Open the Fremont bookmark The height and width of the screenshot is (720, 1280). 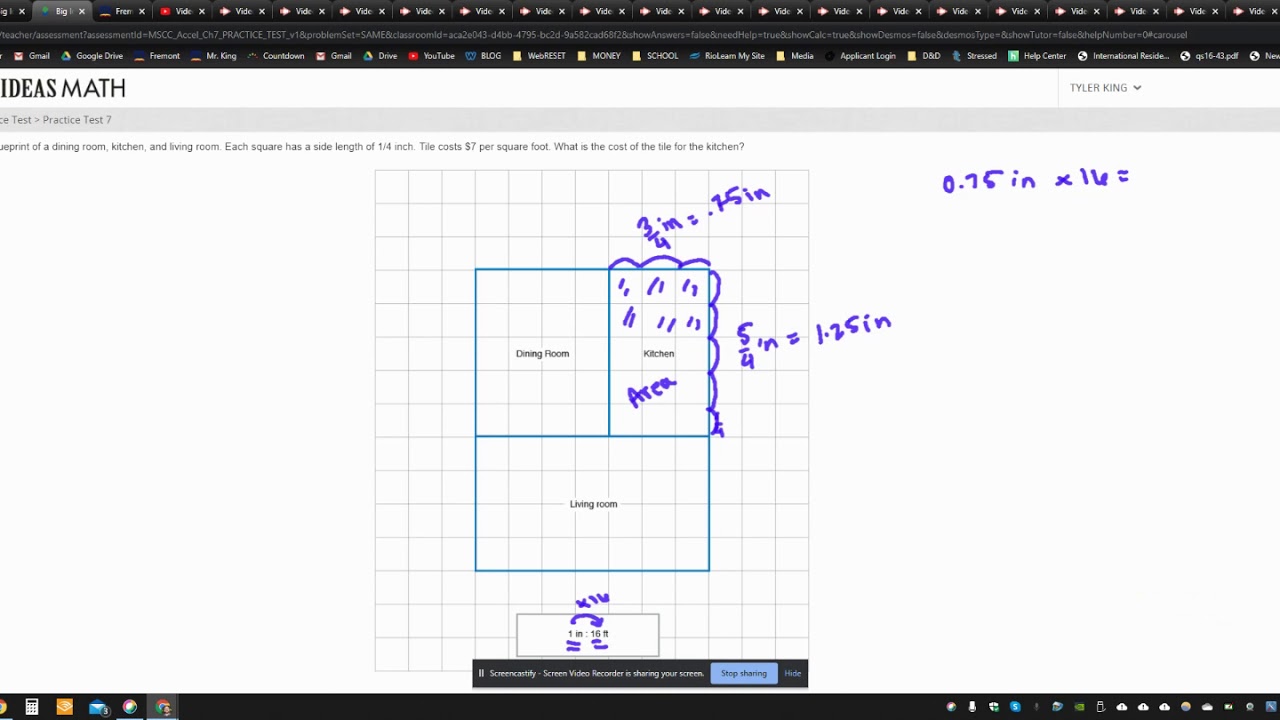(x=157, y=56)
